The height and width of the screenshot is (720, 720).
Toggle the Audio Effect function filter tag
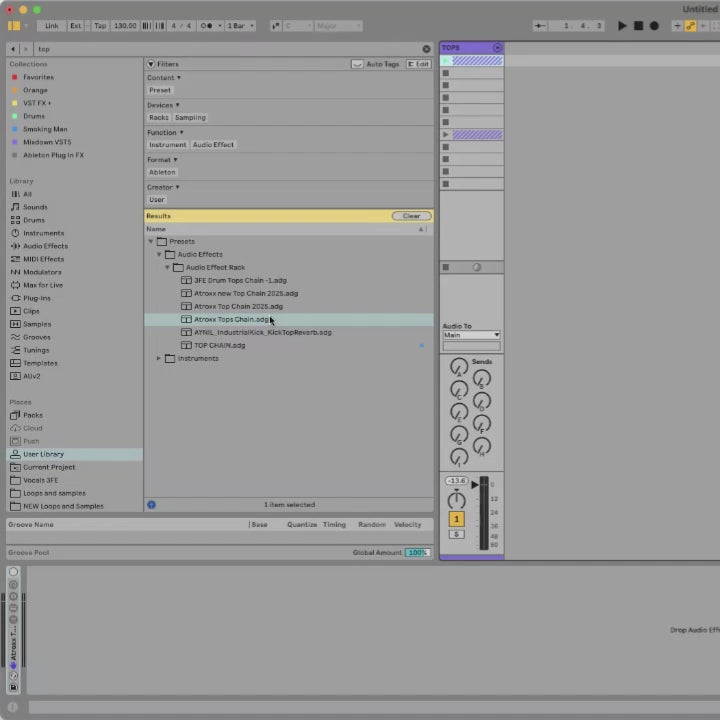tap(213, 145)
